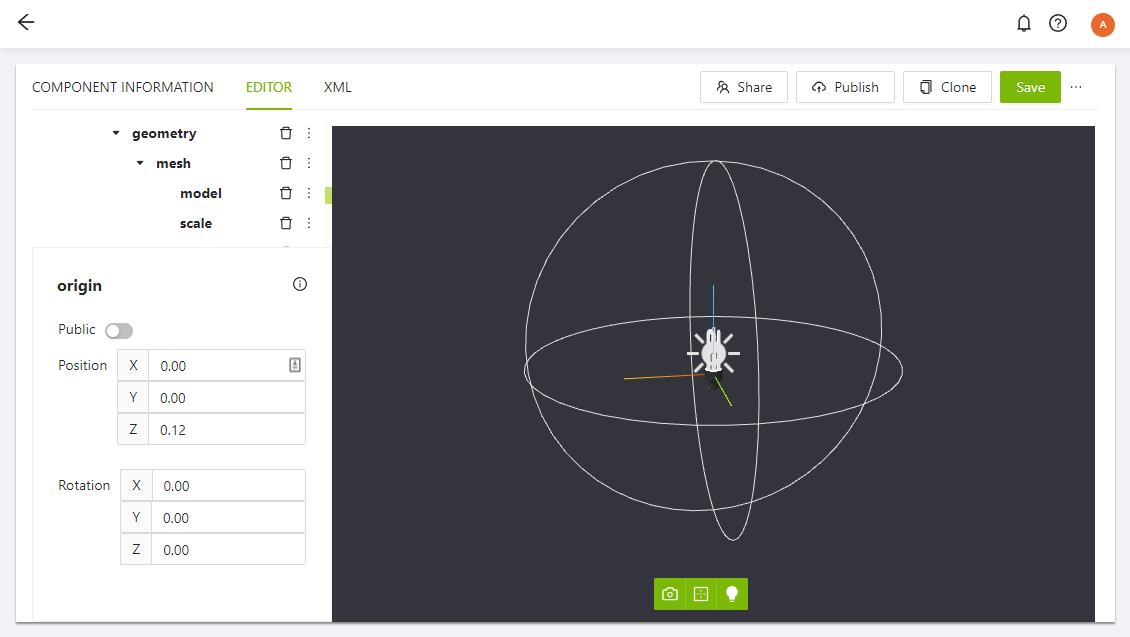
Task: Click the stepper on the Position X field
Action: tap(294, 365)
